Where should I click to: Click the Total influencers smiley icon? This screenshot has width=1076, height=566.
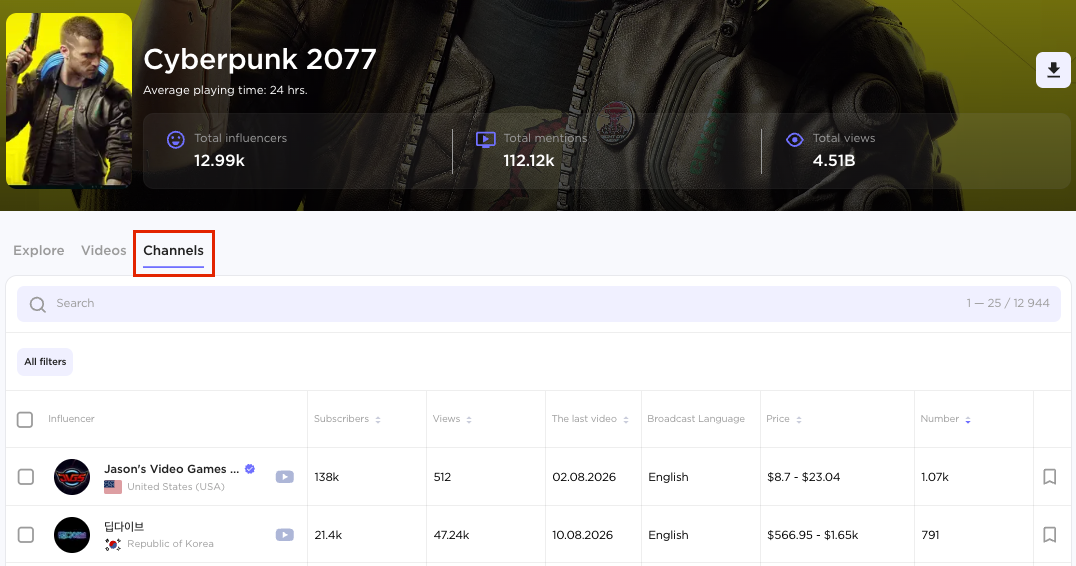point(176,140)
